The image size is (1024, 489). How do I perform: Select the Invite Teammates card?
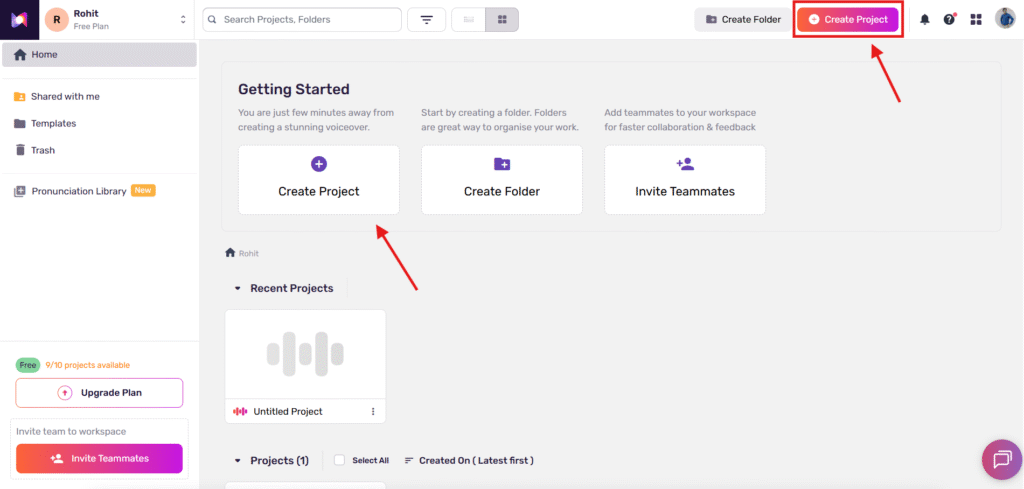tap(684, 180)
